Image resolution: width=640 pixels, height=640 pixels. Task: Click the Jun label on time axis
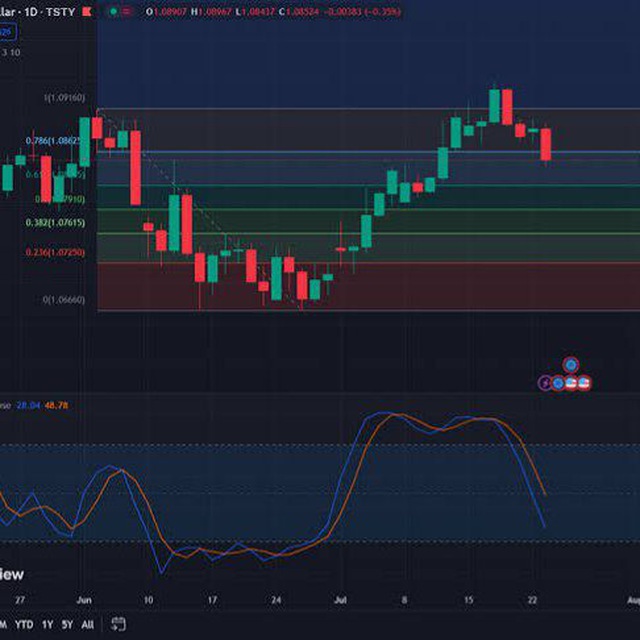tap(84, 600)
